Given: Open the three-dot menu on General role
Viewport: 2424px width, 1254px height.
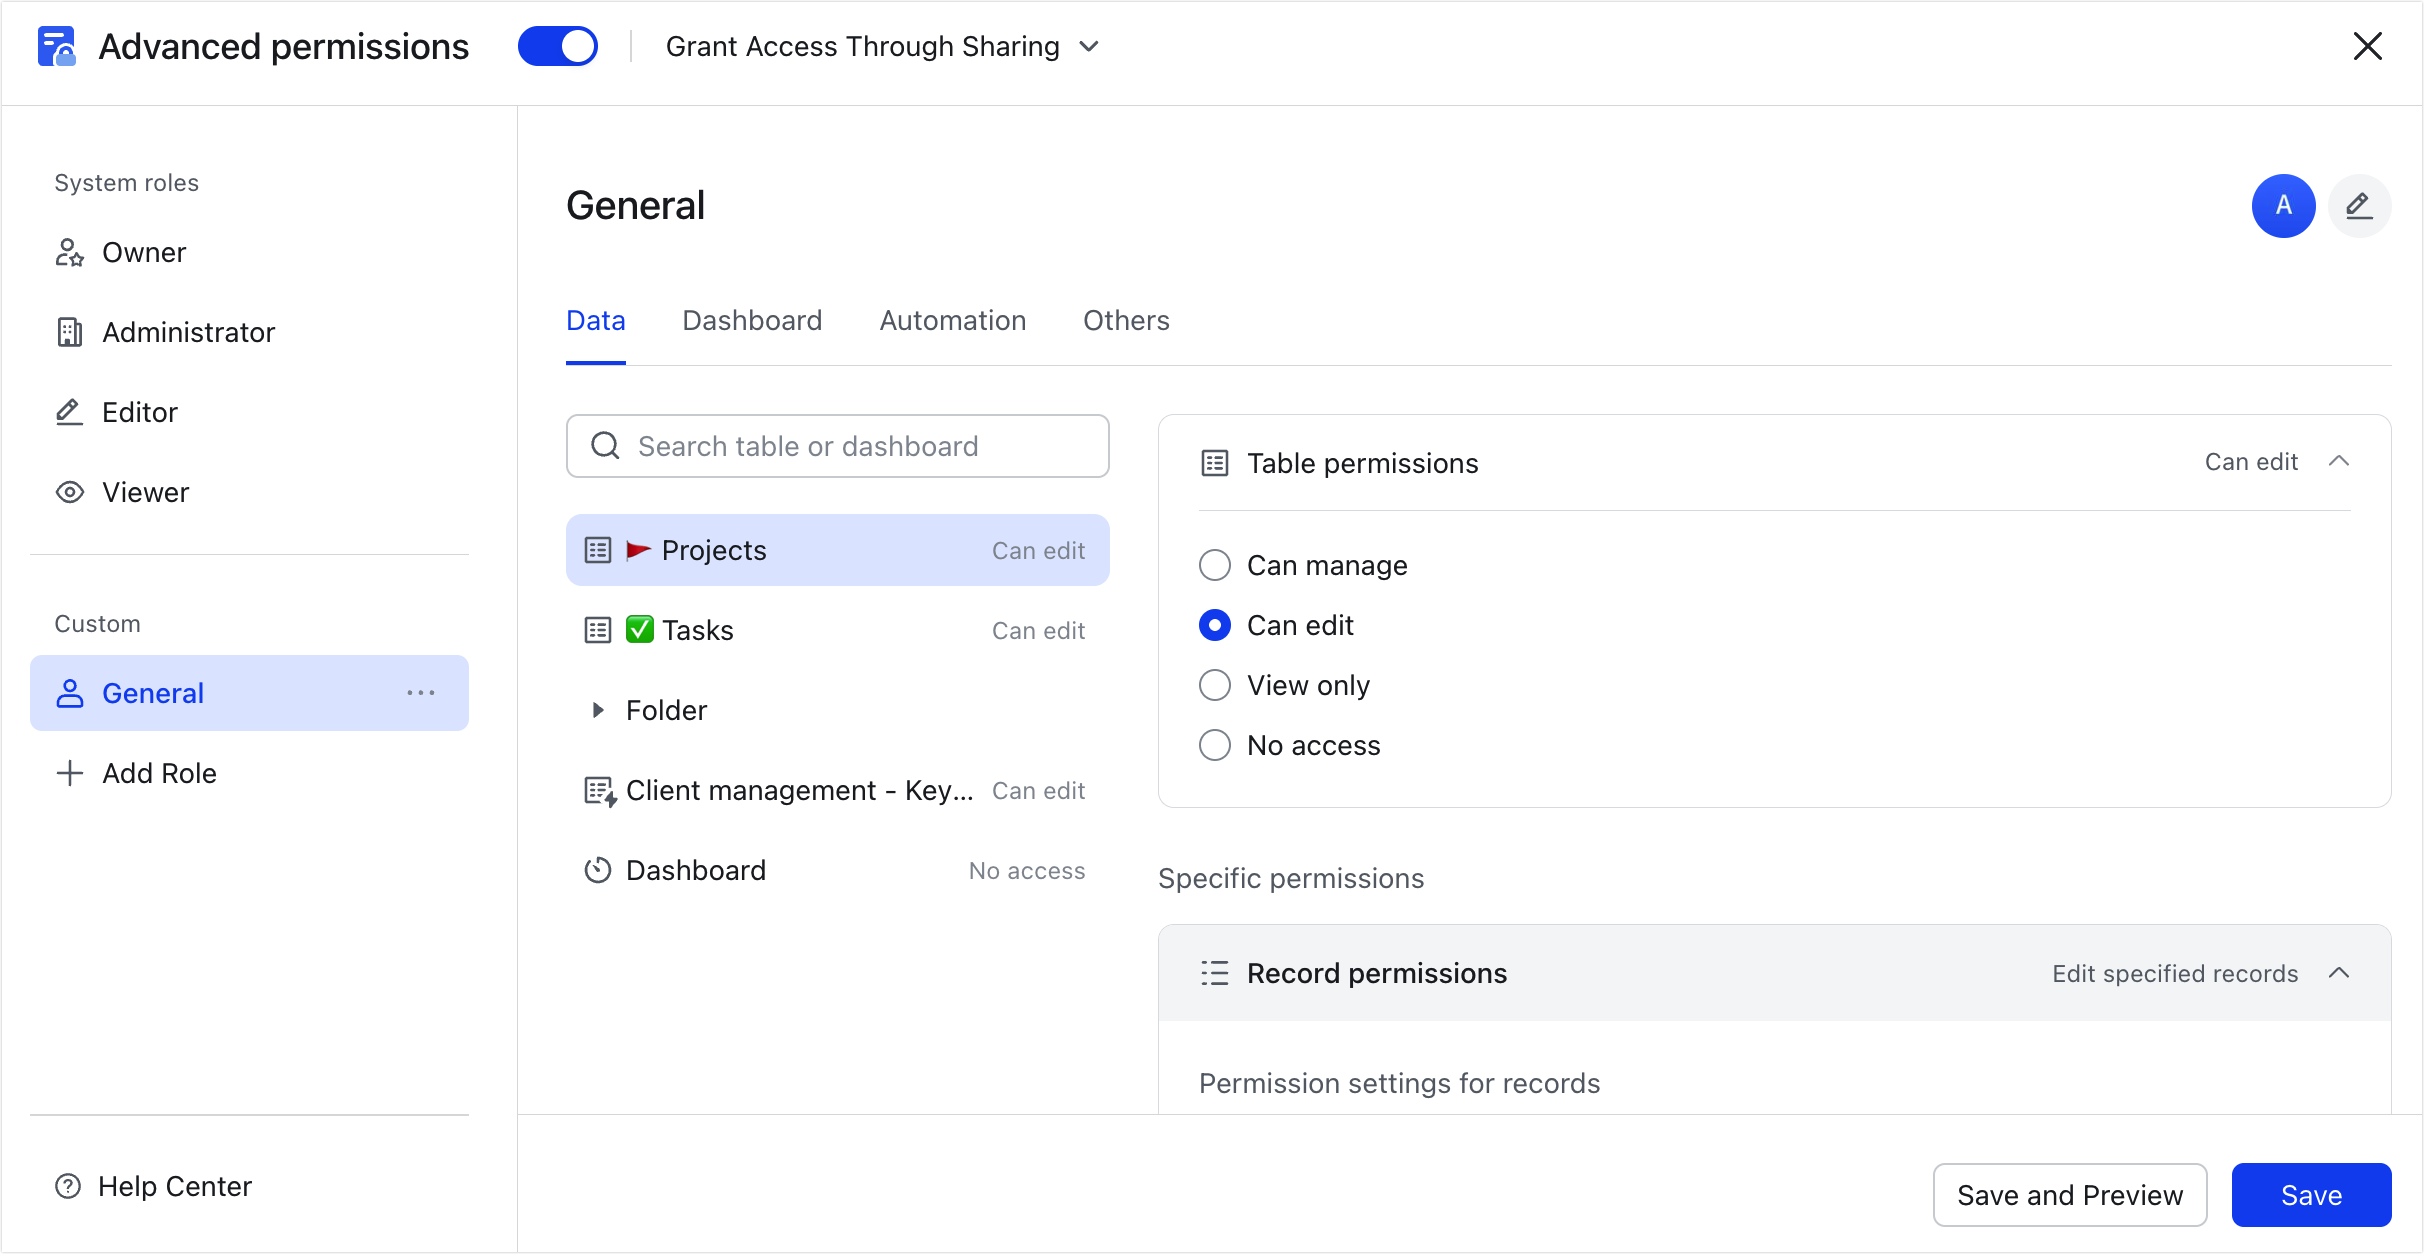Looking at the screenshot, I should pos(422,693).
